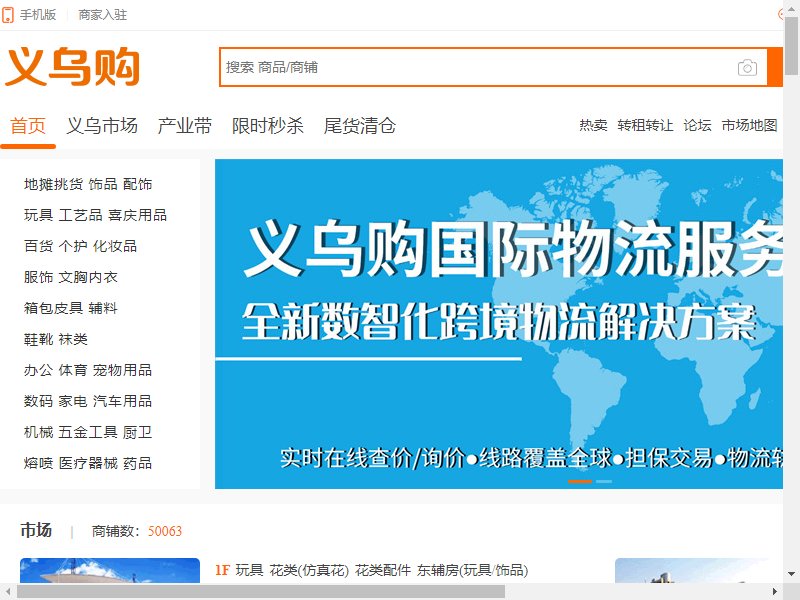
Task: Open the 花类(仿真花) link
Action: tap(309, 570)
